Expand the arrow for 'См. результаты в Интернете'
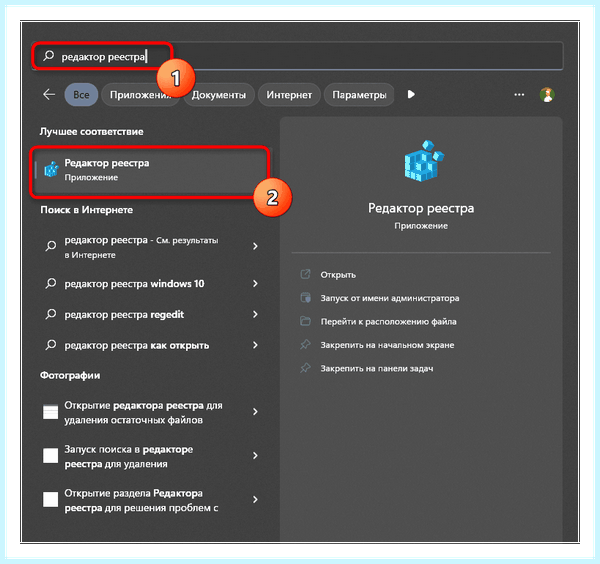The width and height of the screenshot is (600, 564). 255,246
